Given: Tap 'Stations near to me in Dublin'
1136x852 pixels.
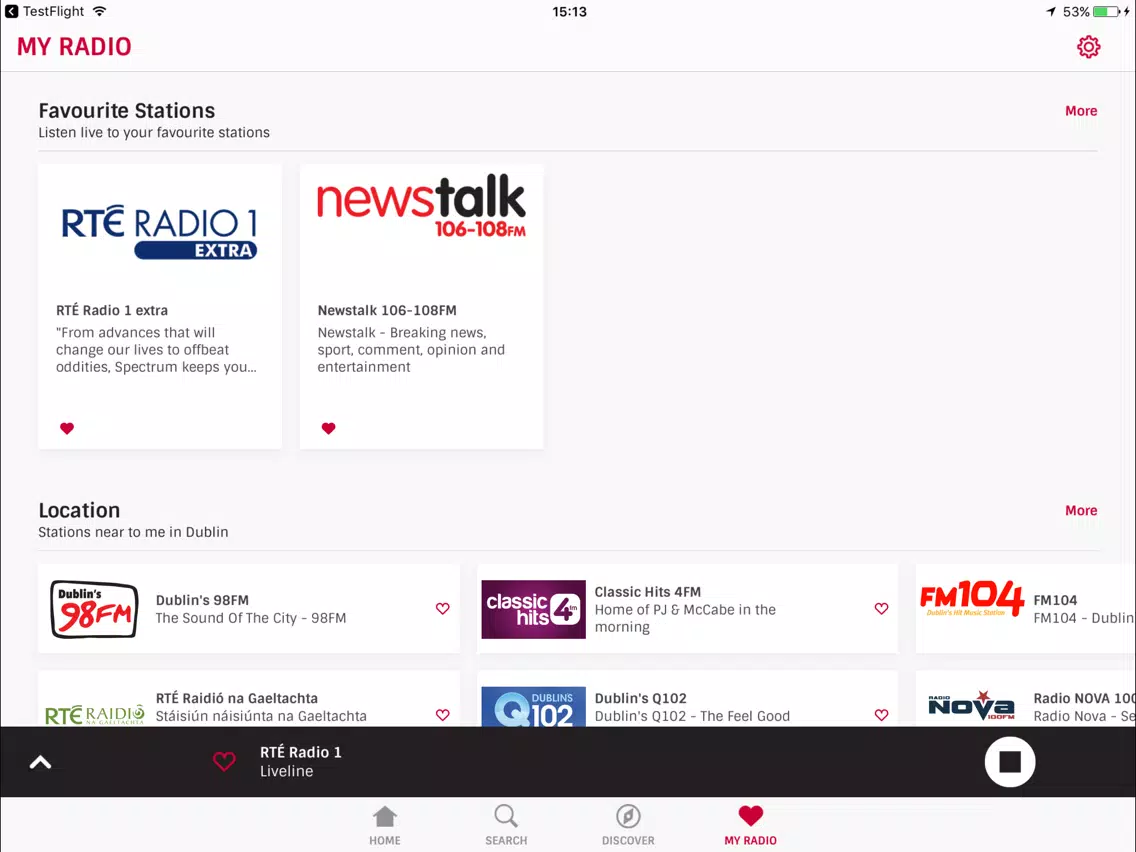Looking at the screenshot, I should [133, 532].
